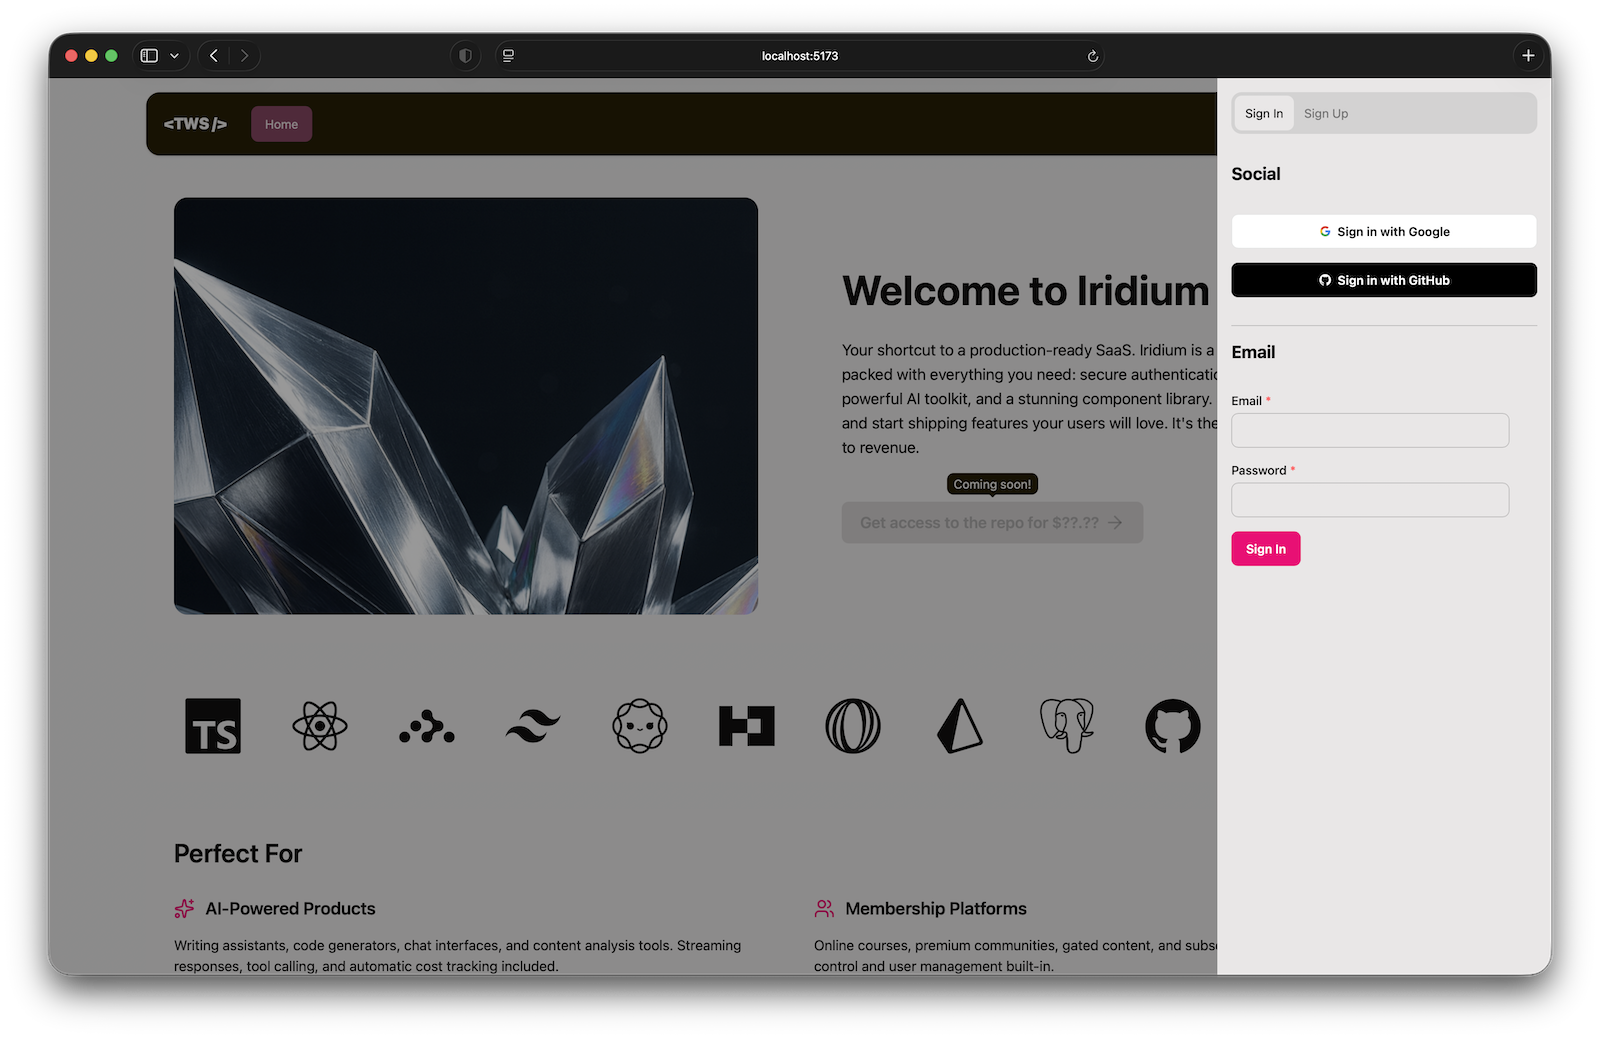The height and width of the screenshot is (1039, 1600).
Task: Click the React atom logo icon
Action: point(320,726)
